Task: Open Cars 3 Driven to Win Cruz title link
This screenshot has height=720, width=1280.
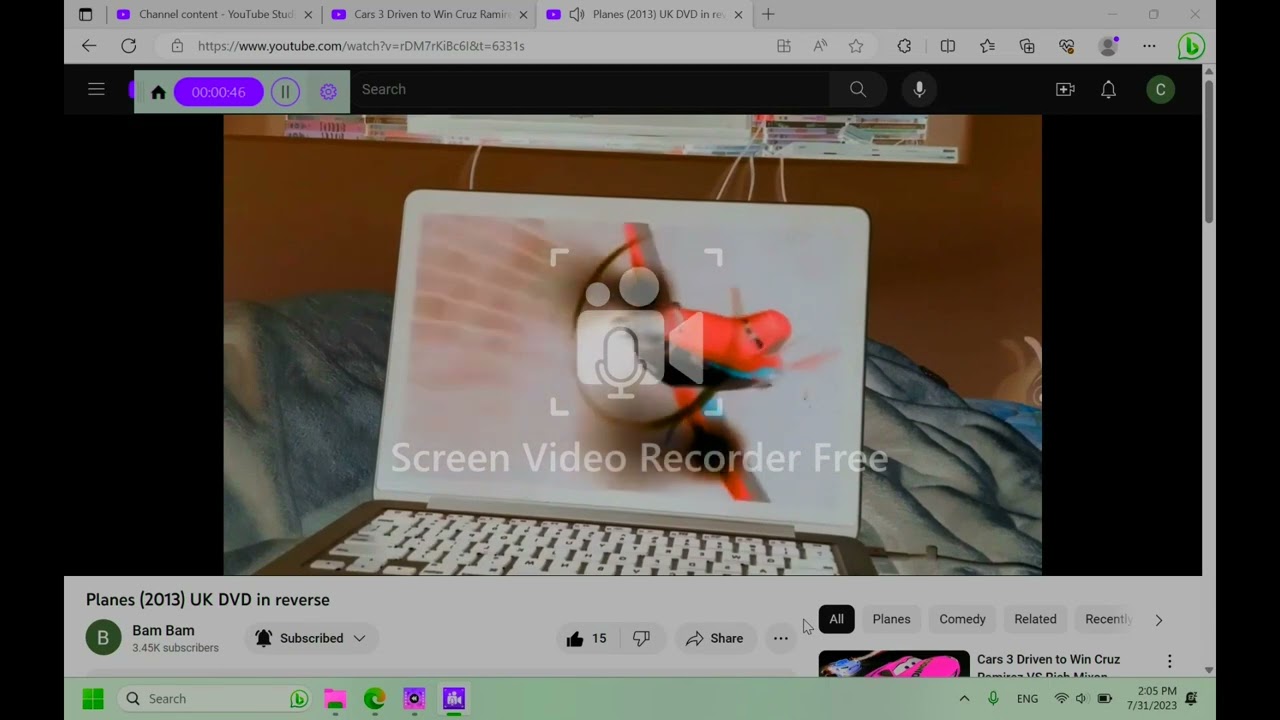Action: pyautogui.click(x=1048, y=667)
